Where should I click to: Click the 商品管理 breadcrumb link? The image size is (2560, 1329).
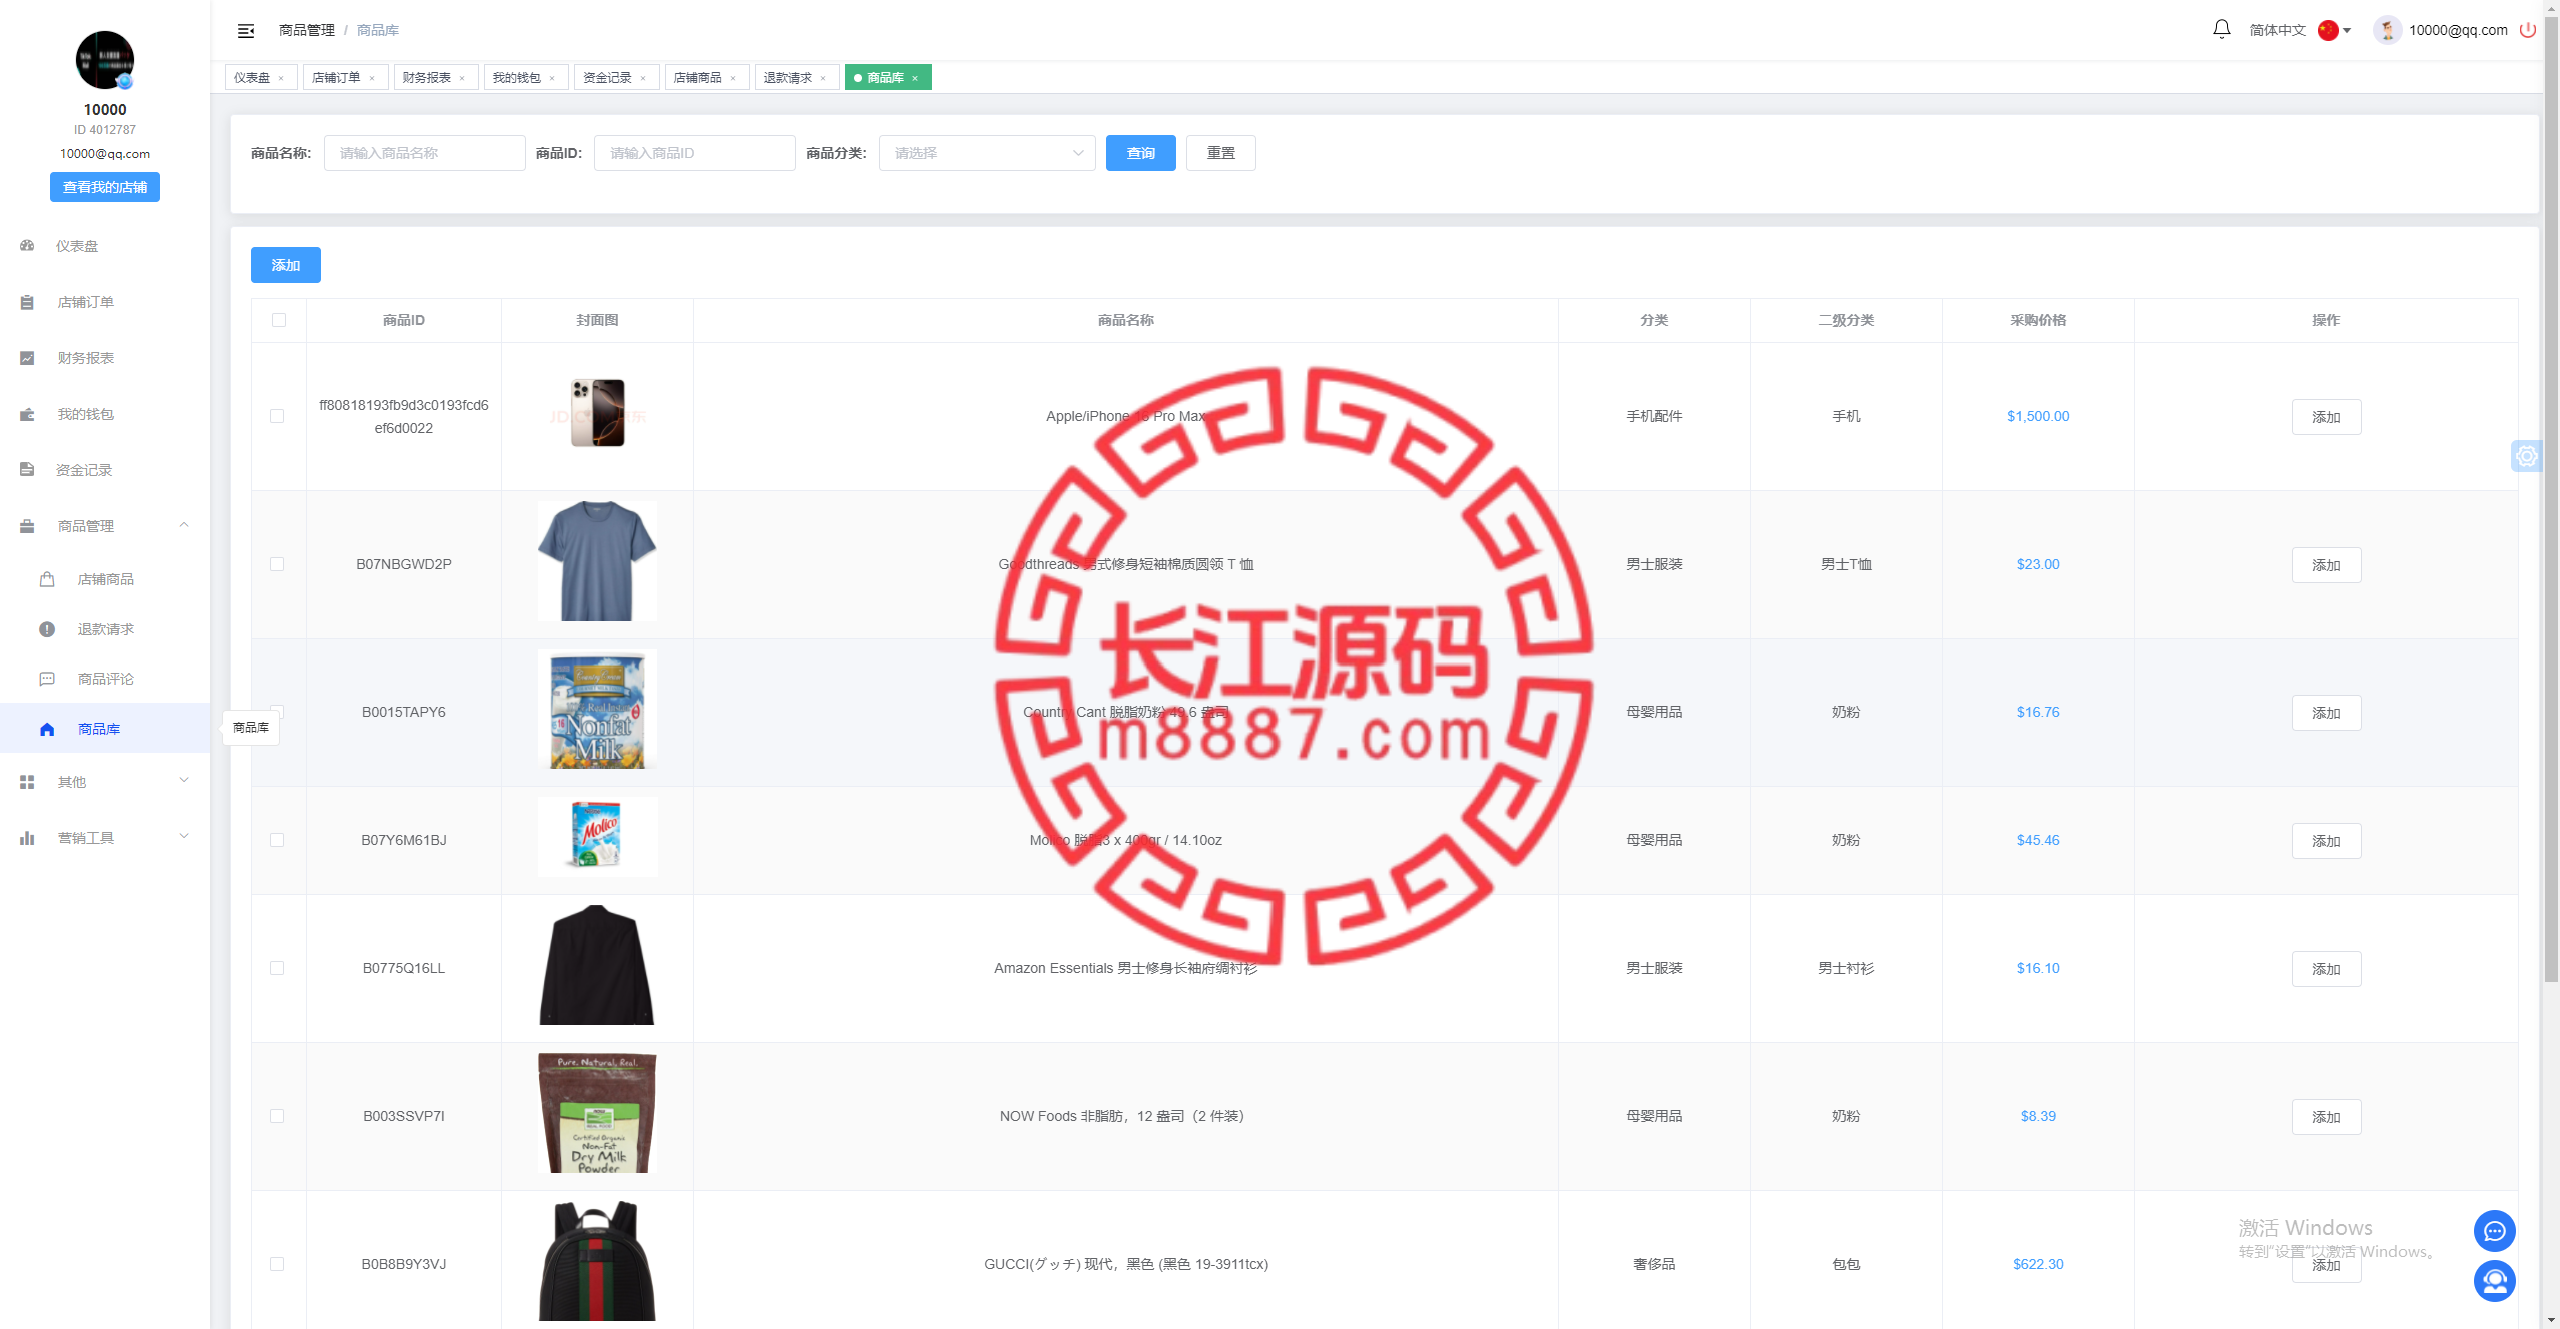[x=307, y=30]
